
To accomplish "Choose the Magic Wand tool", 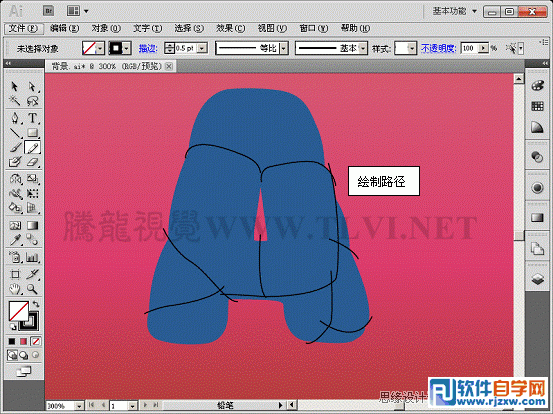I will 15,101.
